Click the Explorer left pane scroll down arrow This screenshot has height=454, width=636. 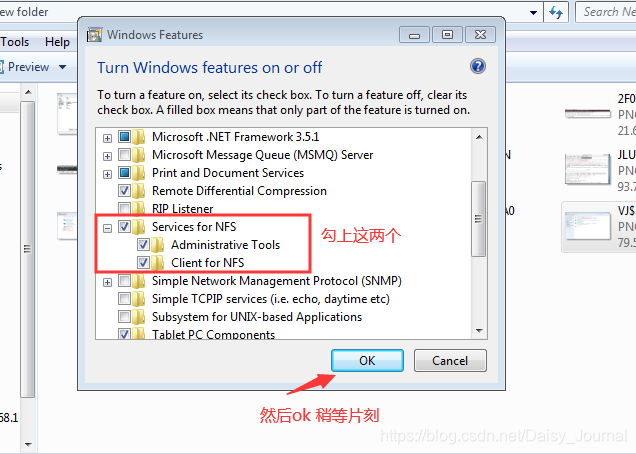pos(28,444)
